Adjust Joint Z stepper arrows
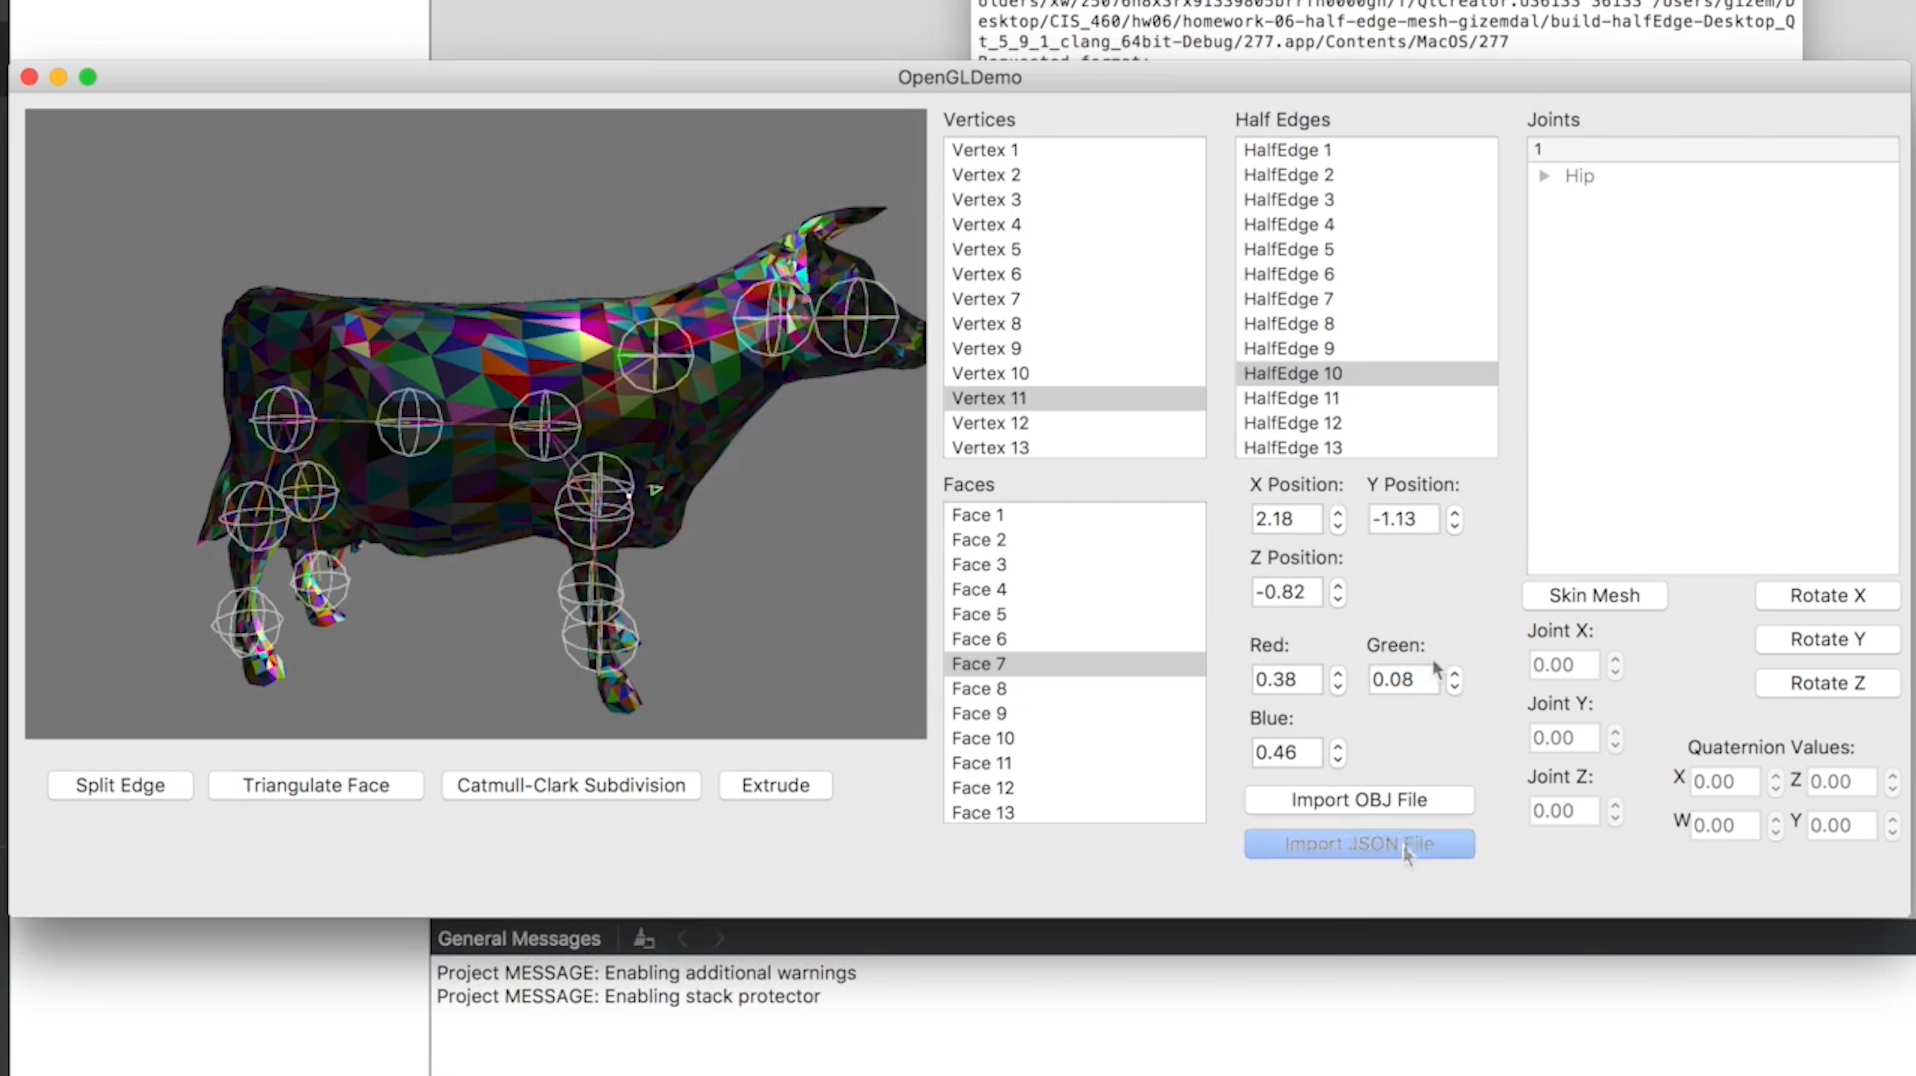 [1614, 811]
